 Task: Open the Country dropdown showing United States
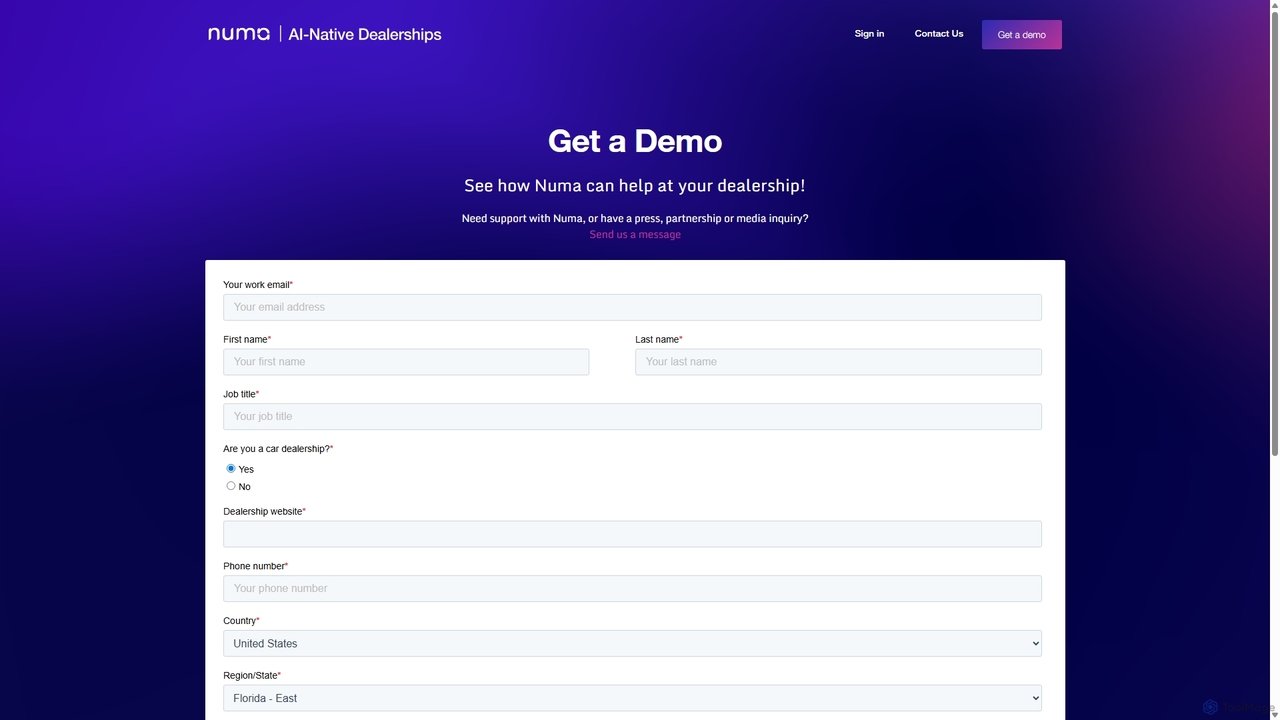[x=632, y=643]
